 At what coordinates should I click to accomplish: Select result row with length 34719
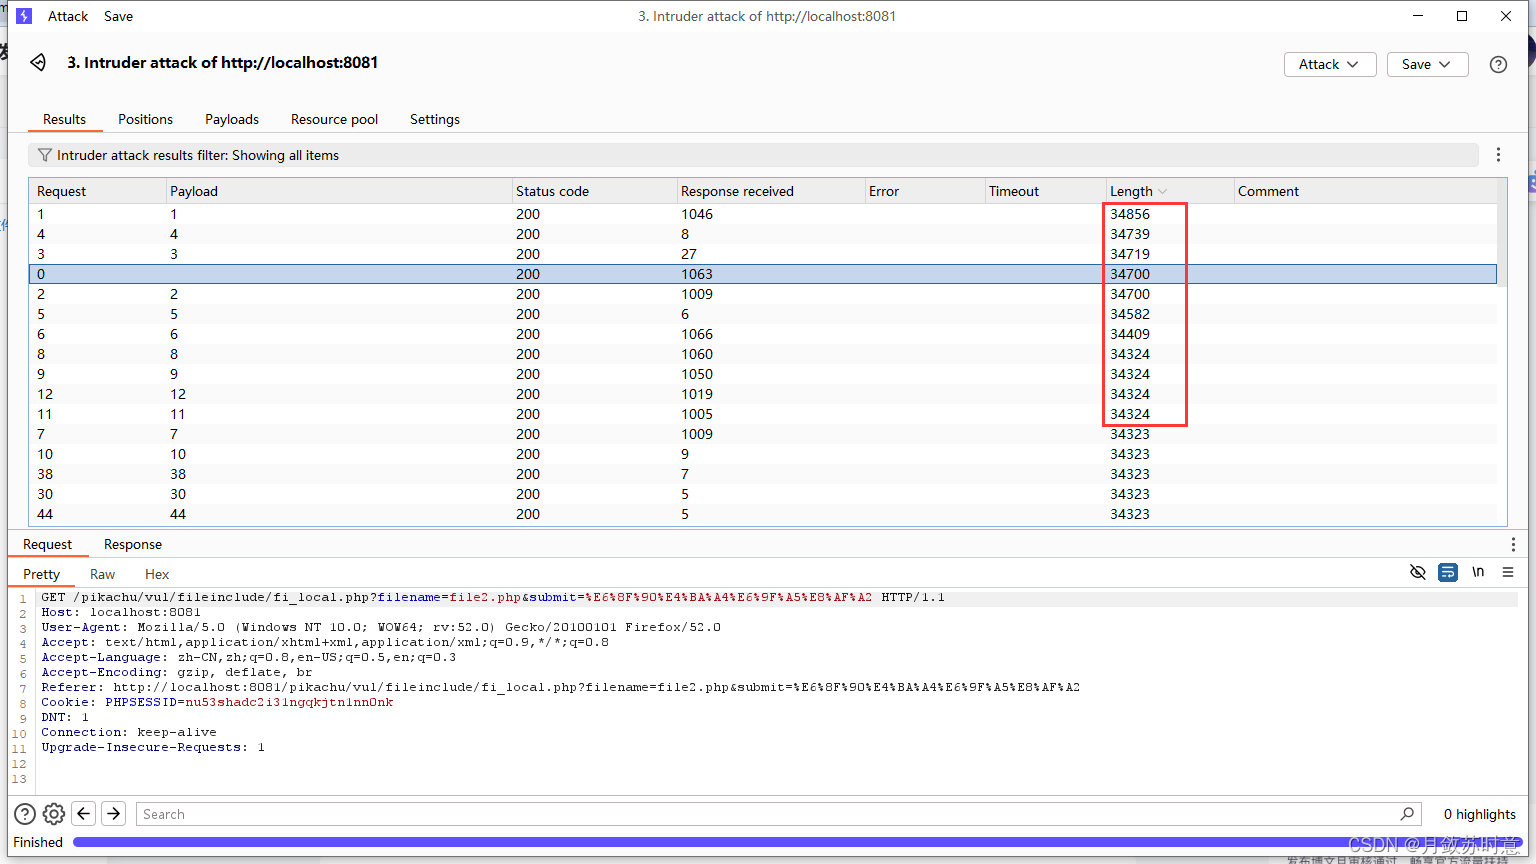point(763,254)
